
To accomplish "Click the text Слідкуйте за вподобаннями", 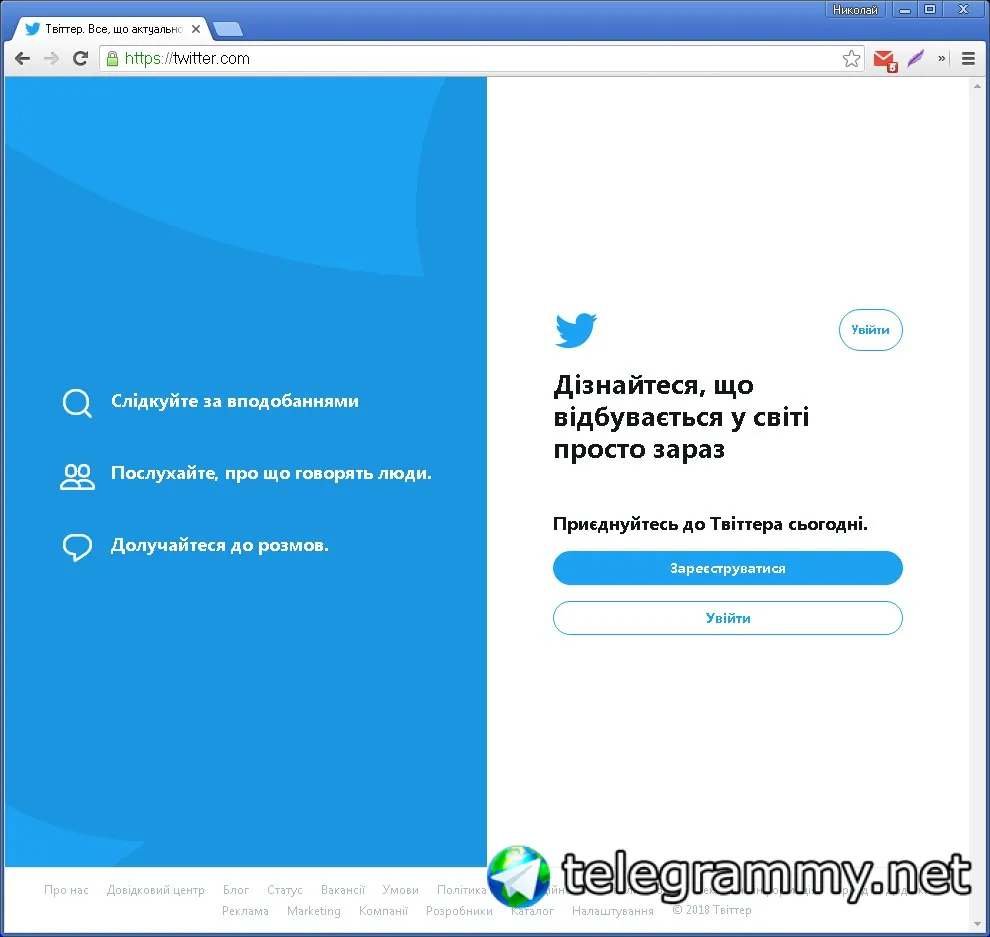I will click(234, 402).
